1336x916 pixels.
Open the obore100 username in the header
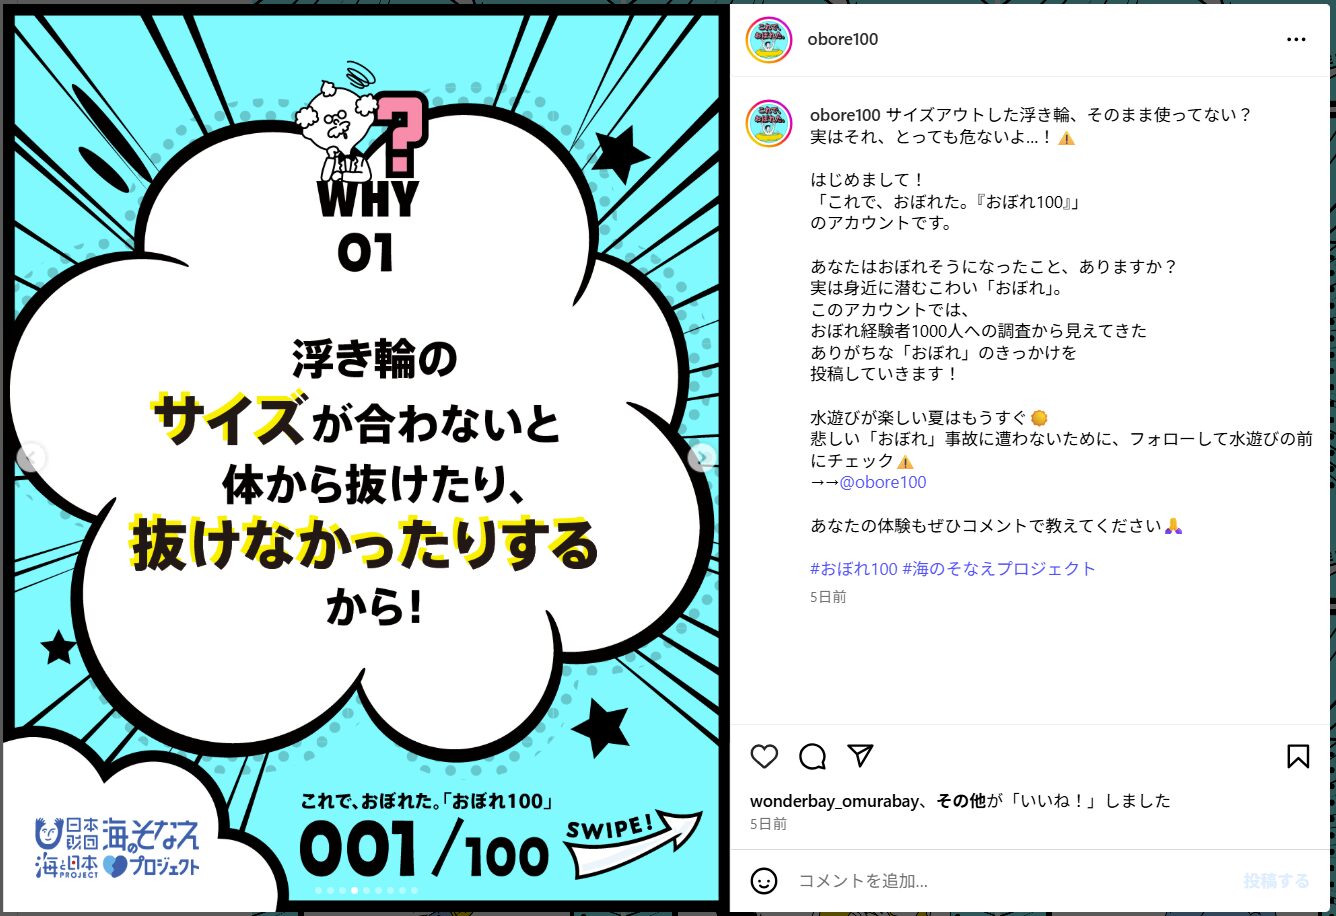pyautogui.click(x=843, y=40)
